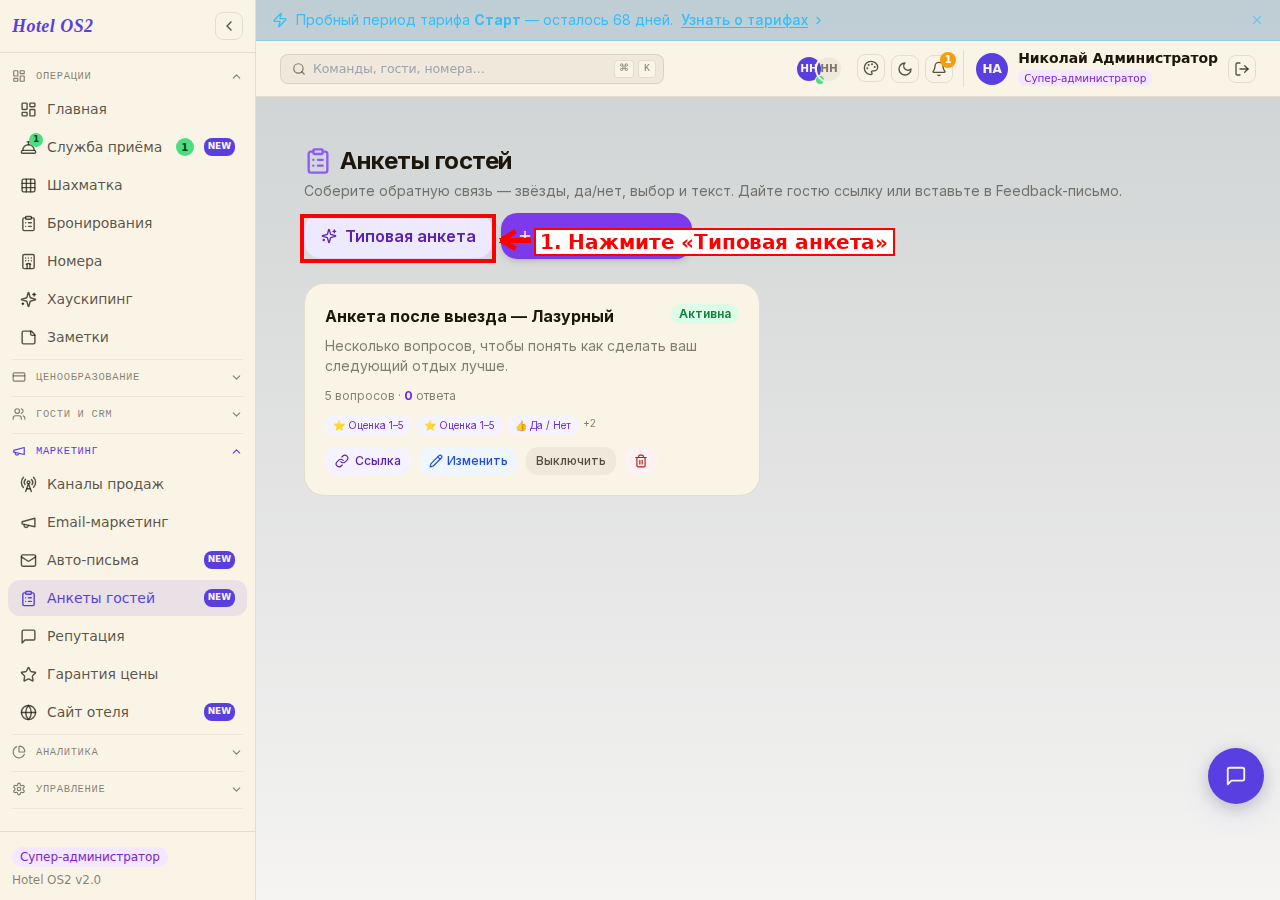Click the HA user avatar

pyautogui.click(x=992, y=68)
